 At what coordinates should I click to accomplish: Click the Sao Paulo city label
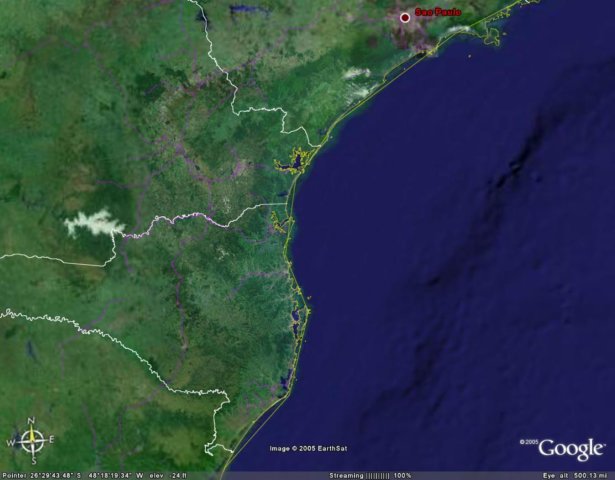click(438, 12)
